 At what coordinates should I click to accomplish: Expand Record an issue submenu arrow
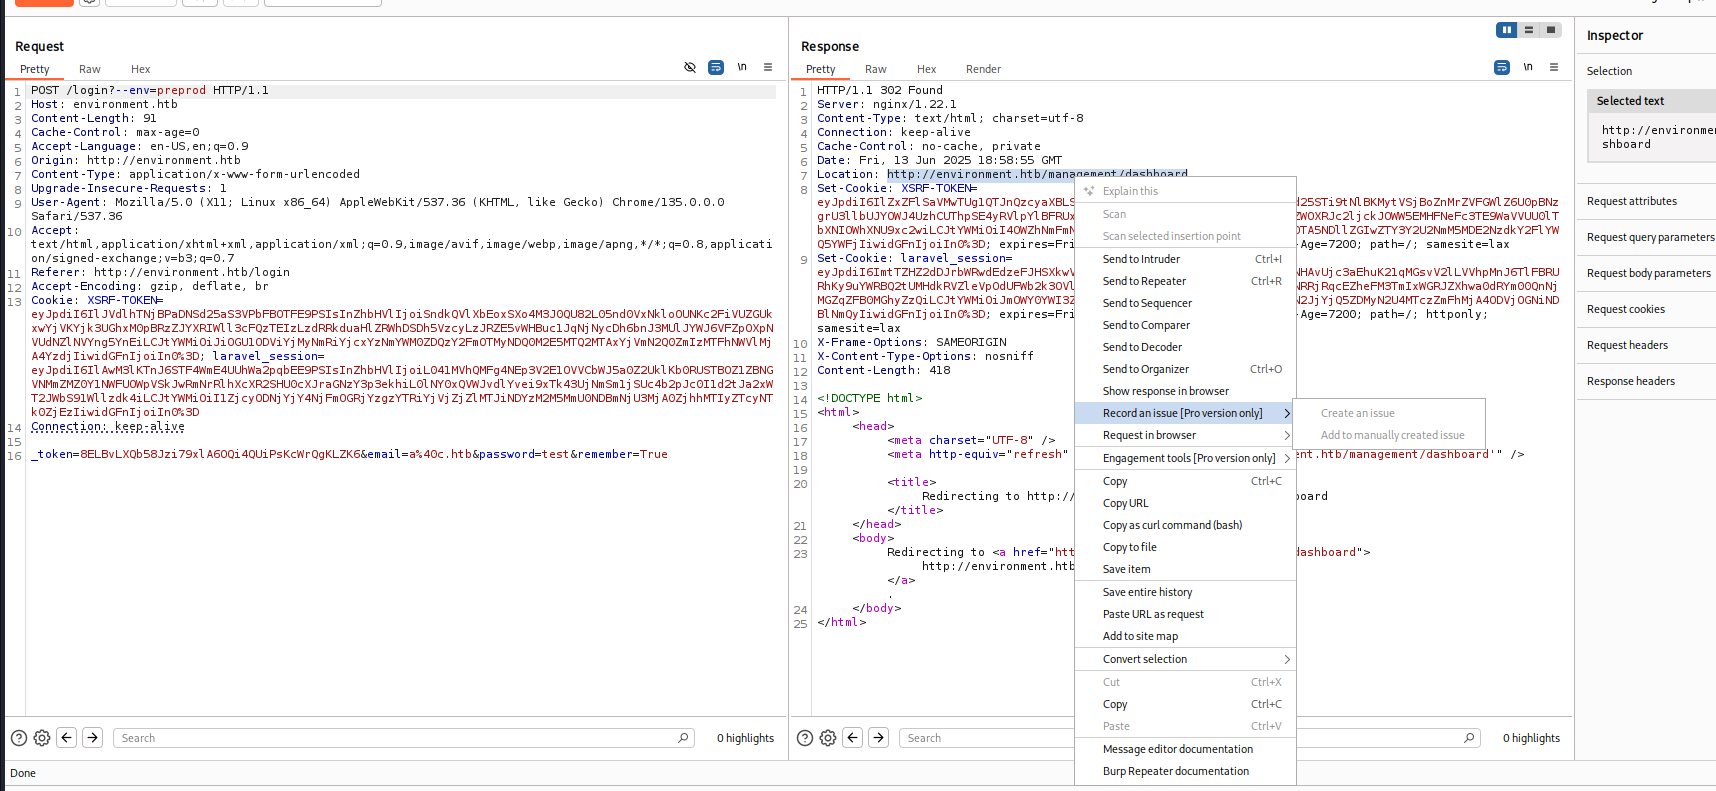coord(1287,413)
